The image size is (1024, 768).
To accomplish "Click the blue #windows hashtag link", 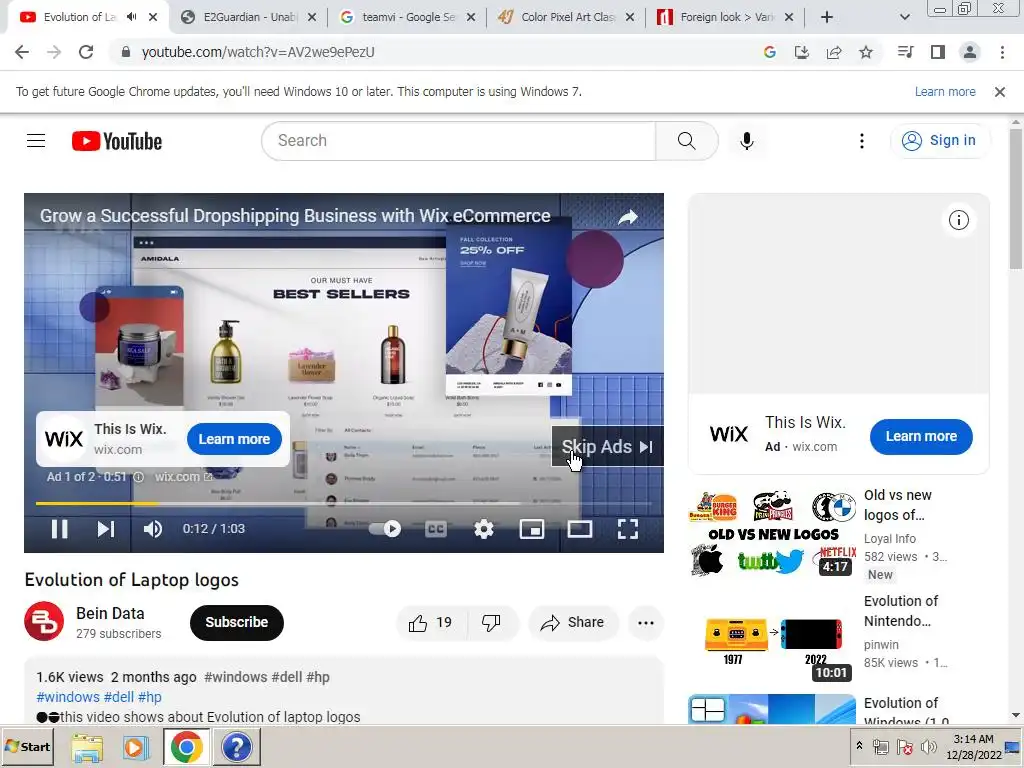I will click(x=68, y=697).
